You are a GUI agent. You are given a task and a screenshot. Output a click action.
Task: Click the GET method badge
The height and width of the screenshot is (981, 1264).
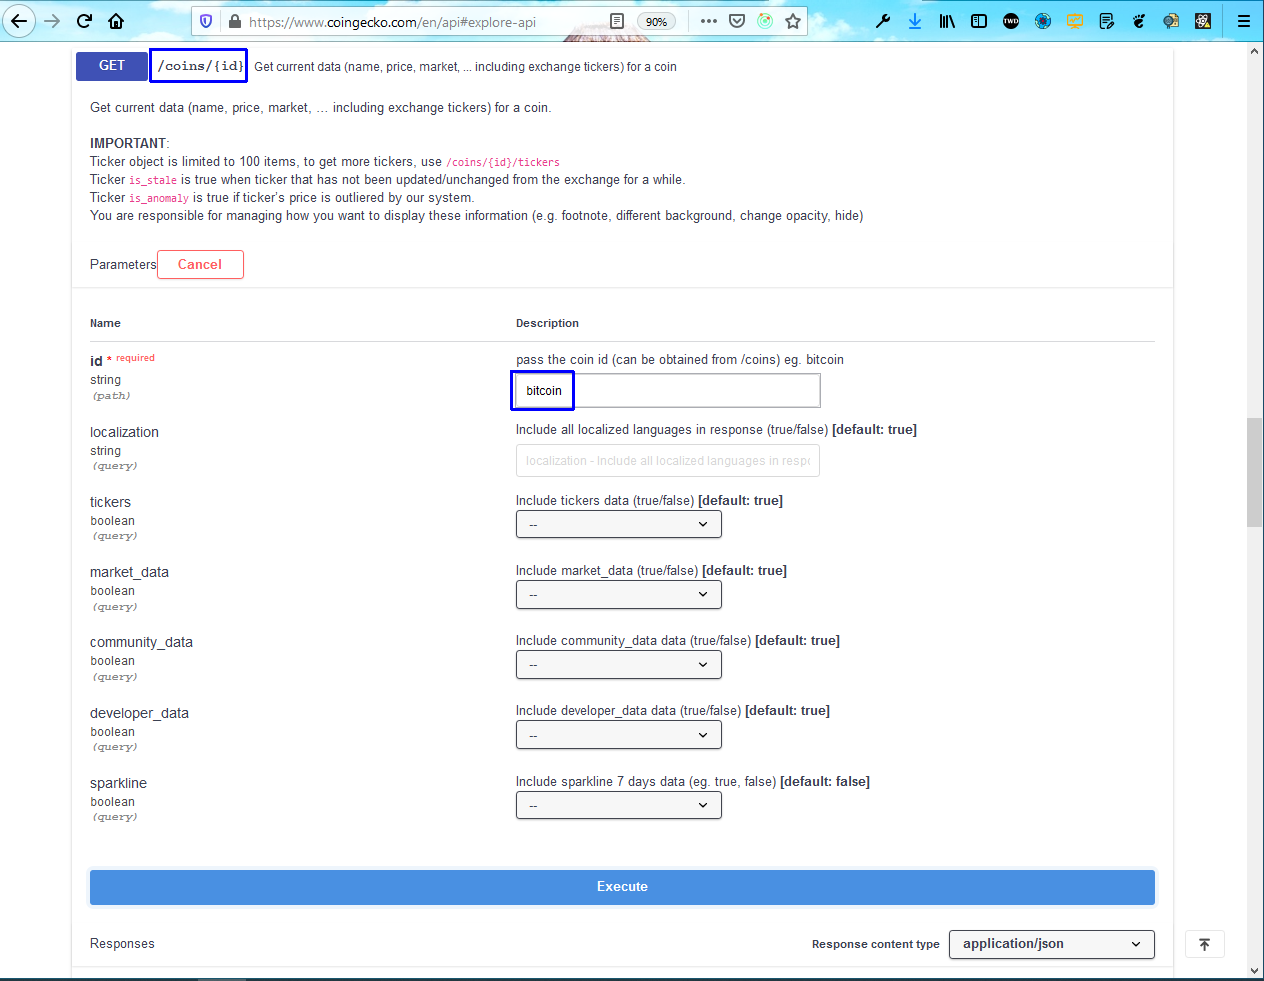point(112,66)
